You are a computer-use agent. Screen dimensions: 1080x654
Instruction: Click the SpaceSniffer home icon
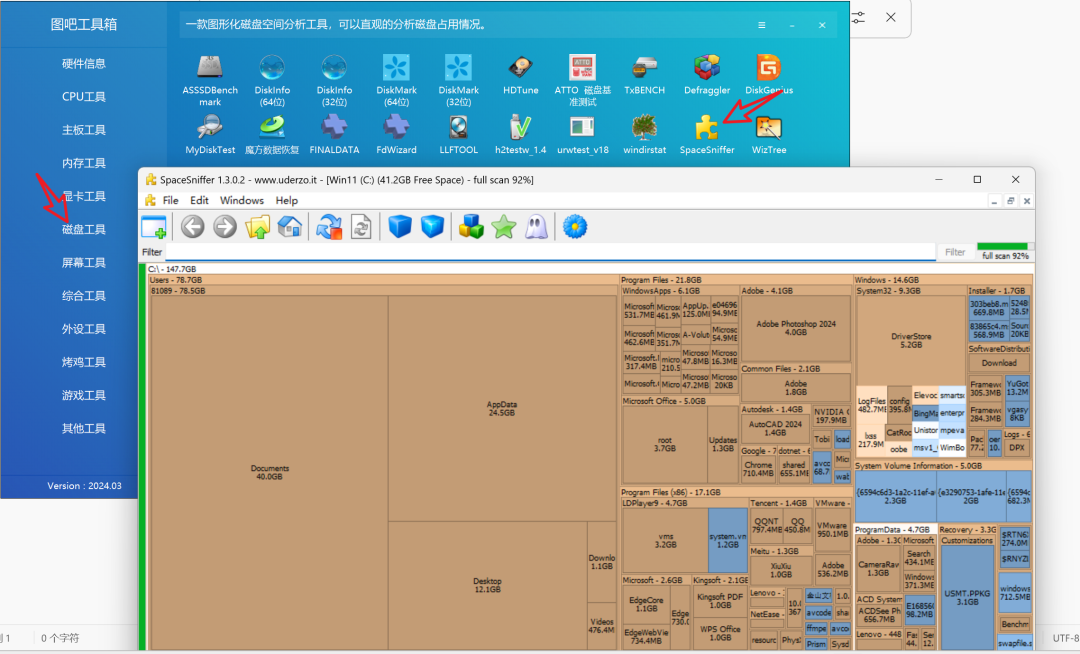(x=290, y=226)
